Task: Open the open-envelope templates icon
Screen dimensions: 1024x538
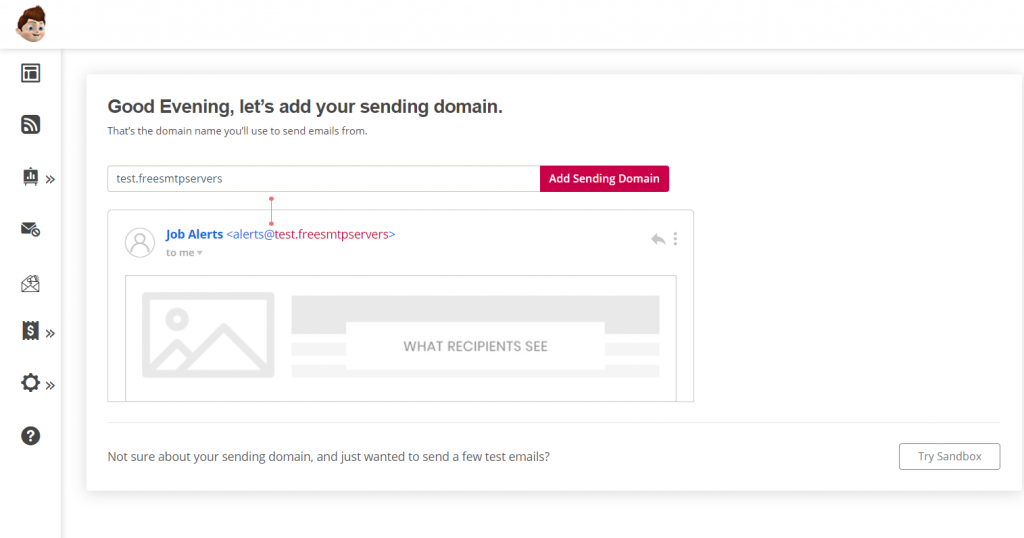Action: click(x=30, y=283)
